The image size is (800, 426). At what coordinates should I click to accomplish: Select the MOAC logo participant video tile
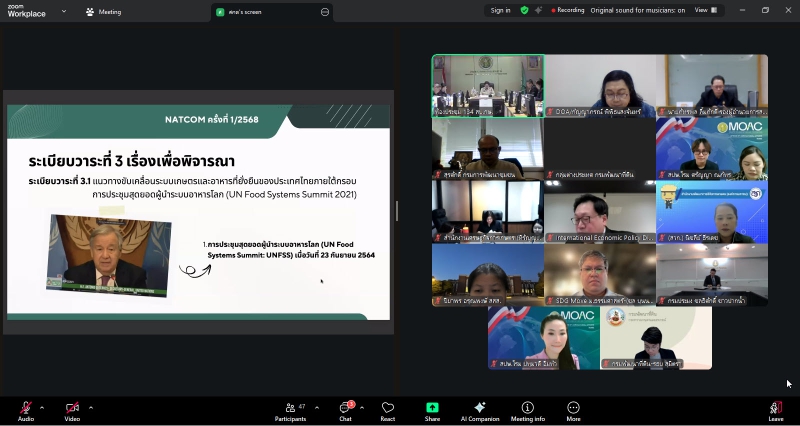point(711,149)
